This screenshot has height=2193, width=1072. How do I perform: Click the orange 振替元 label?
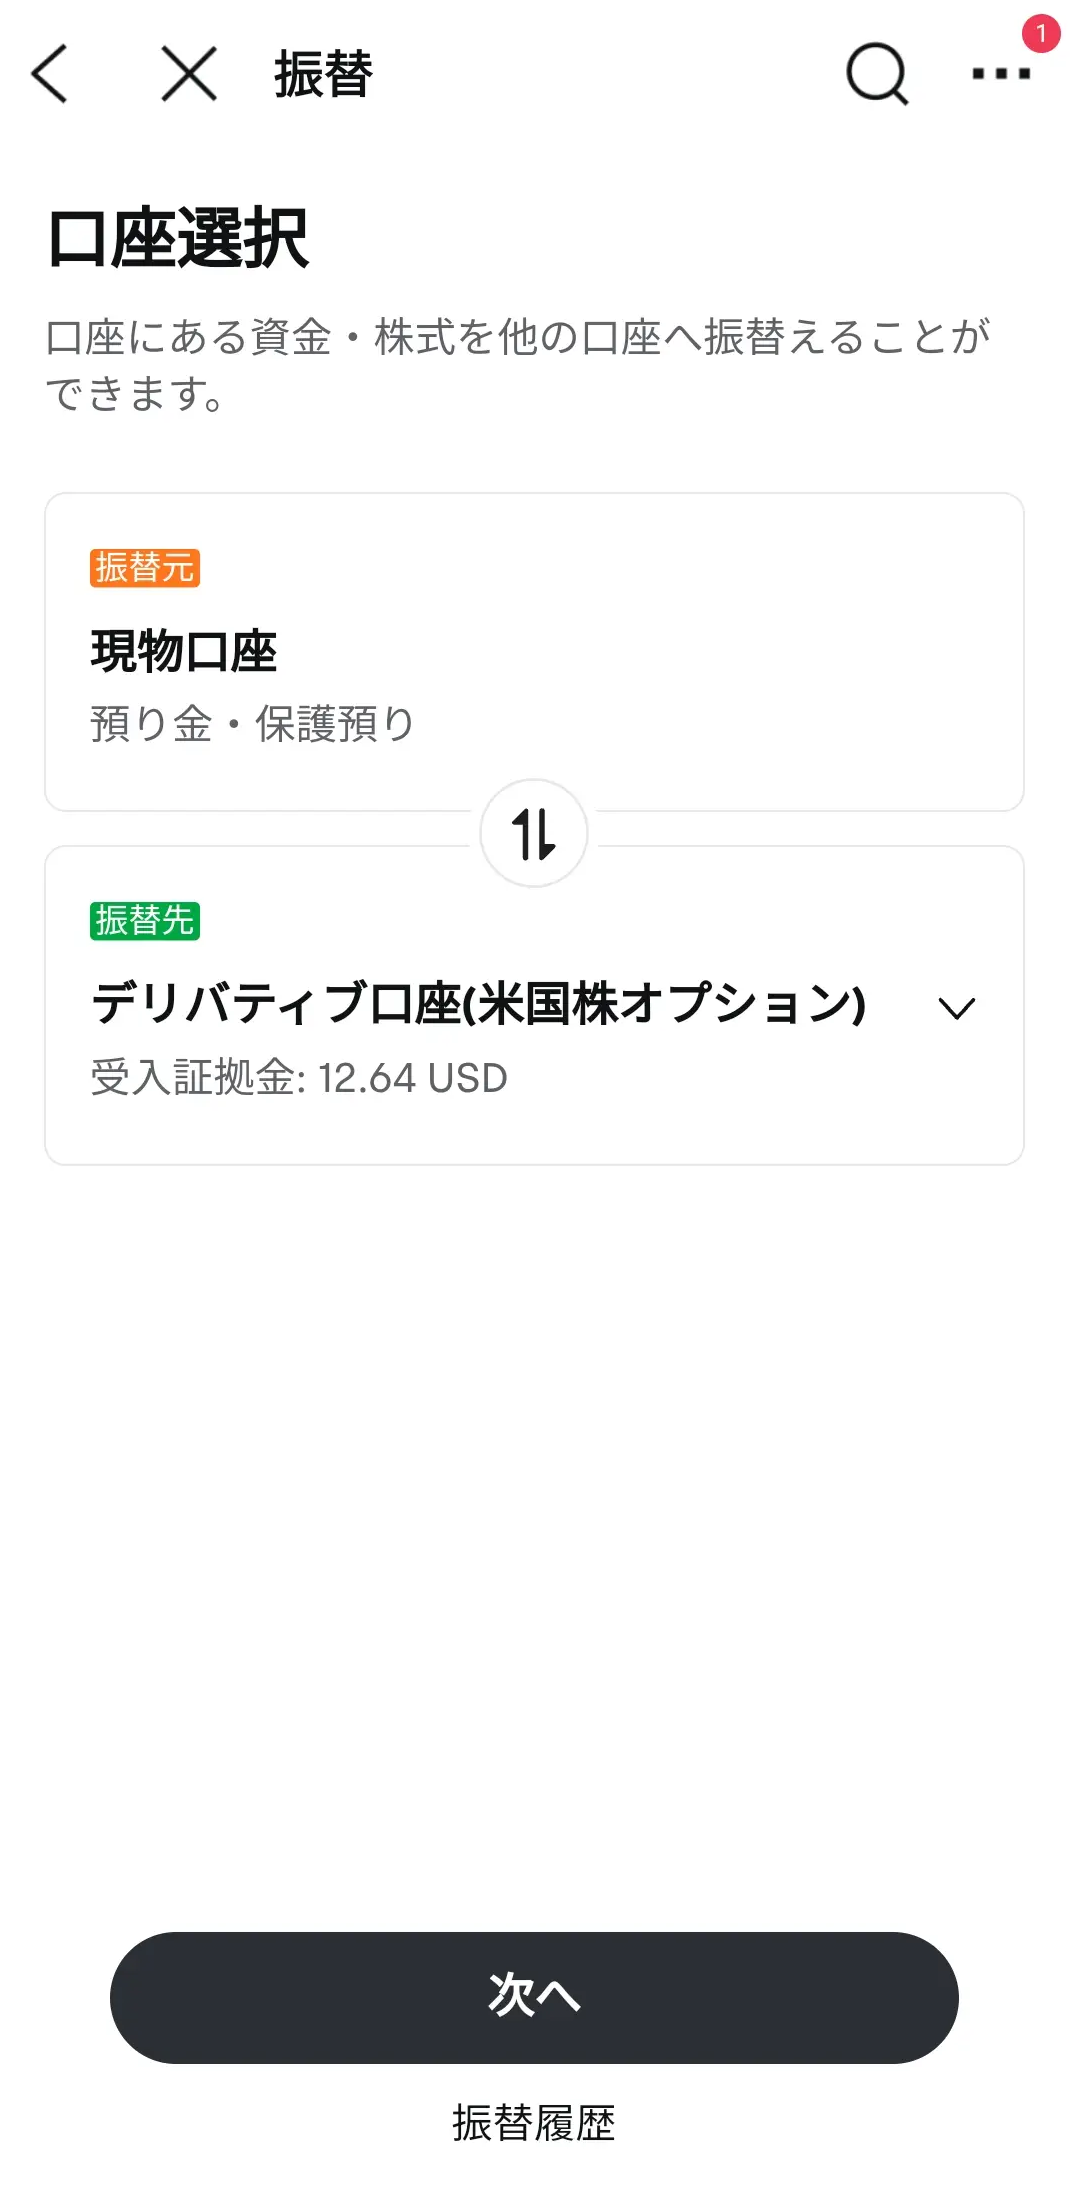(x=145, y=568)
